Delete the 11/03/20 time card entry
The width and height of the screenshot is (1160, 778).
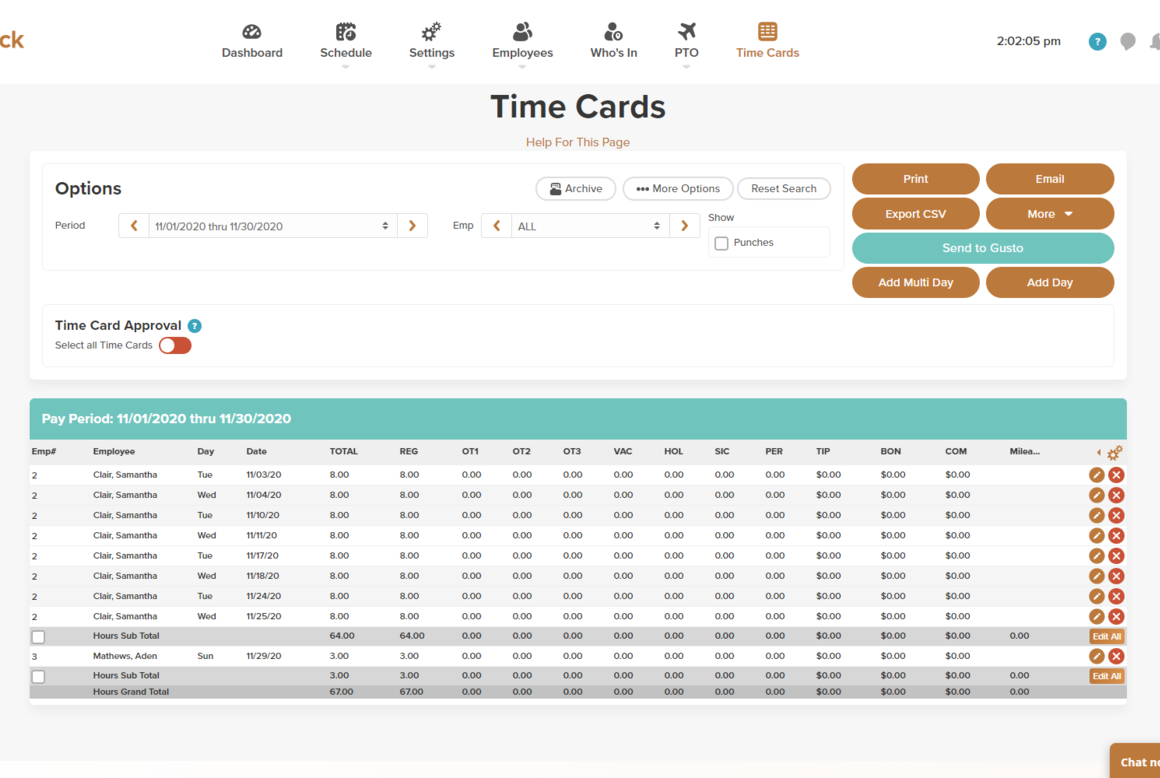(1116, 475)
